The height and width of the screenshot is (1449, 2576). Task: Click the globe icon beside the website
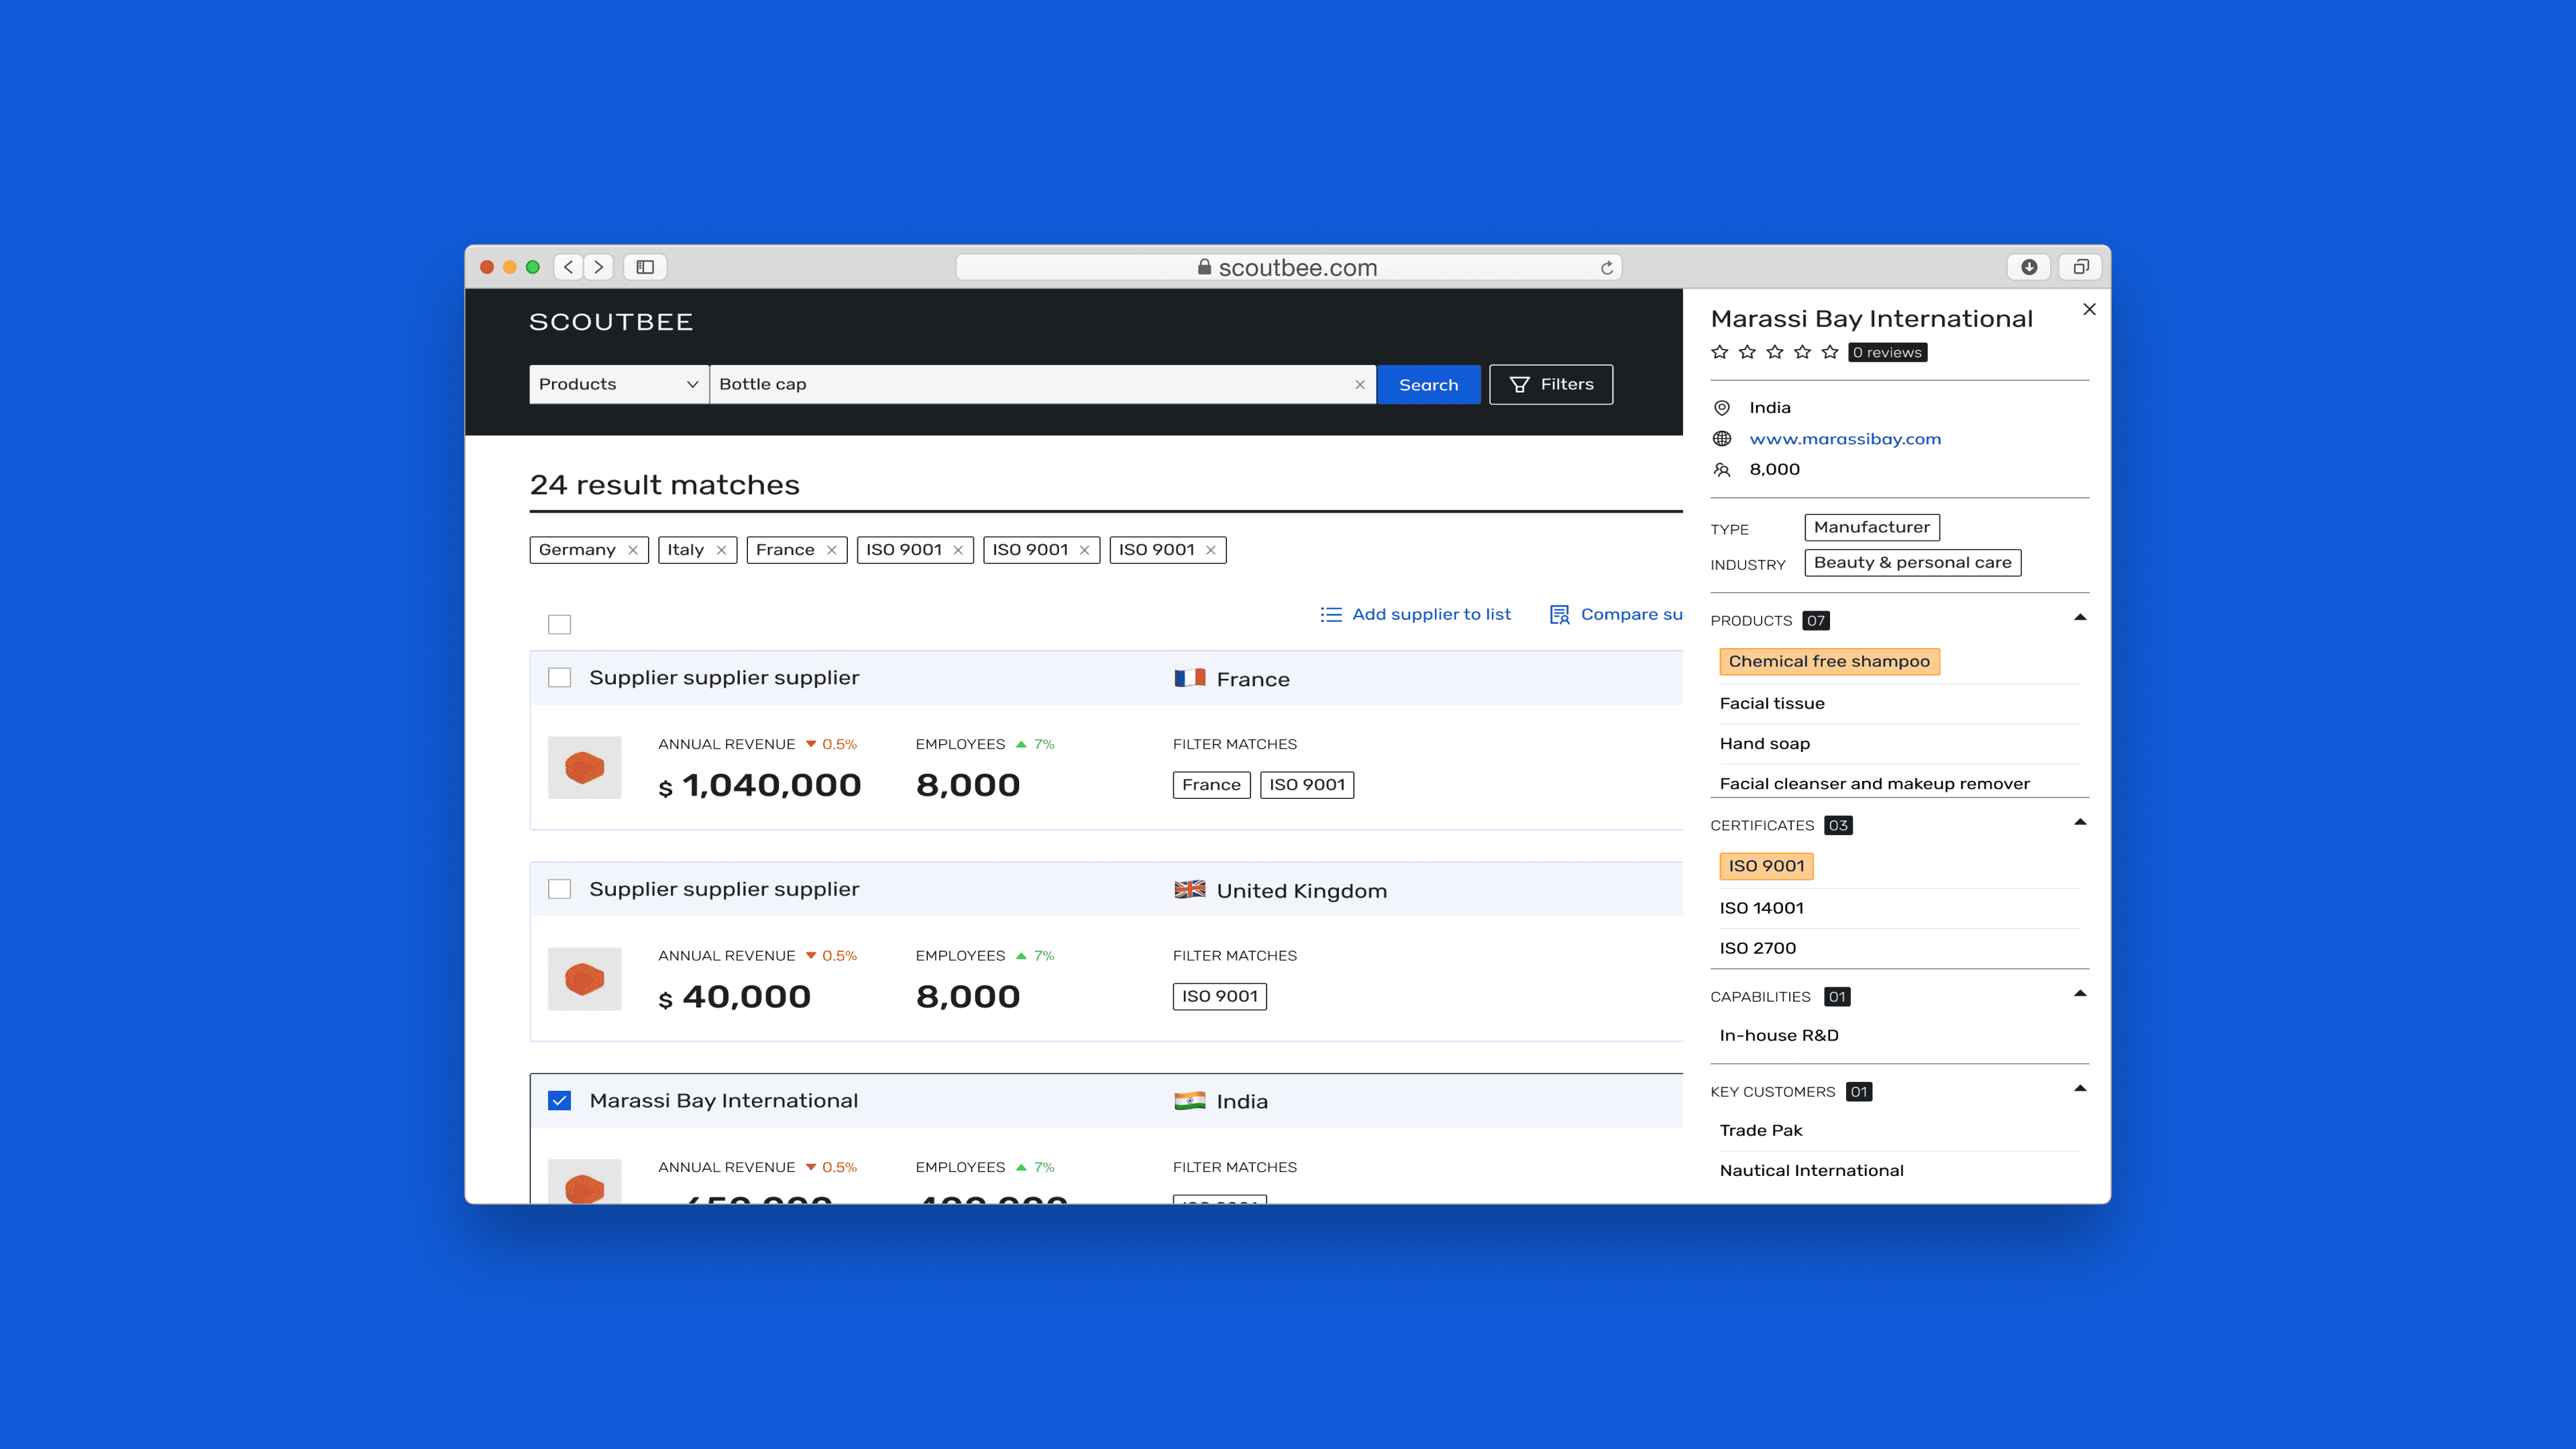click(x=1722, y=439)
